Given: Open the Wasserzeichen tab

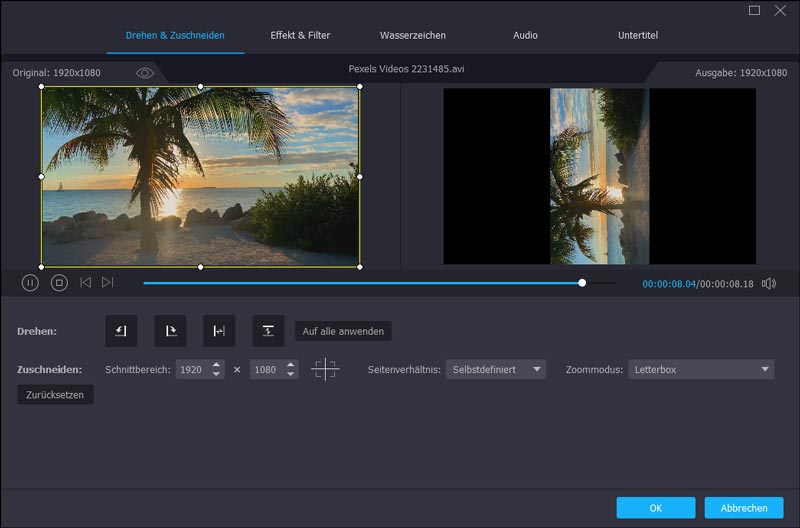Looking at the screenshot, I should 412,35.
